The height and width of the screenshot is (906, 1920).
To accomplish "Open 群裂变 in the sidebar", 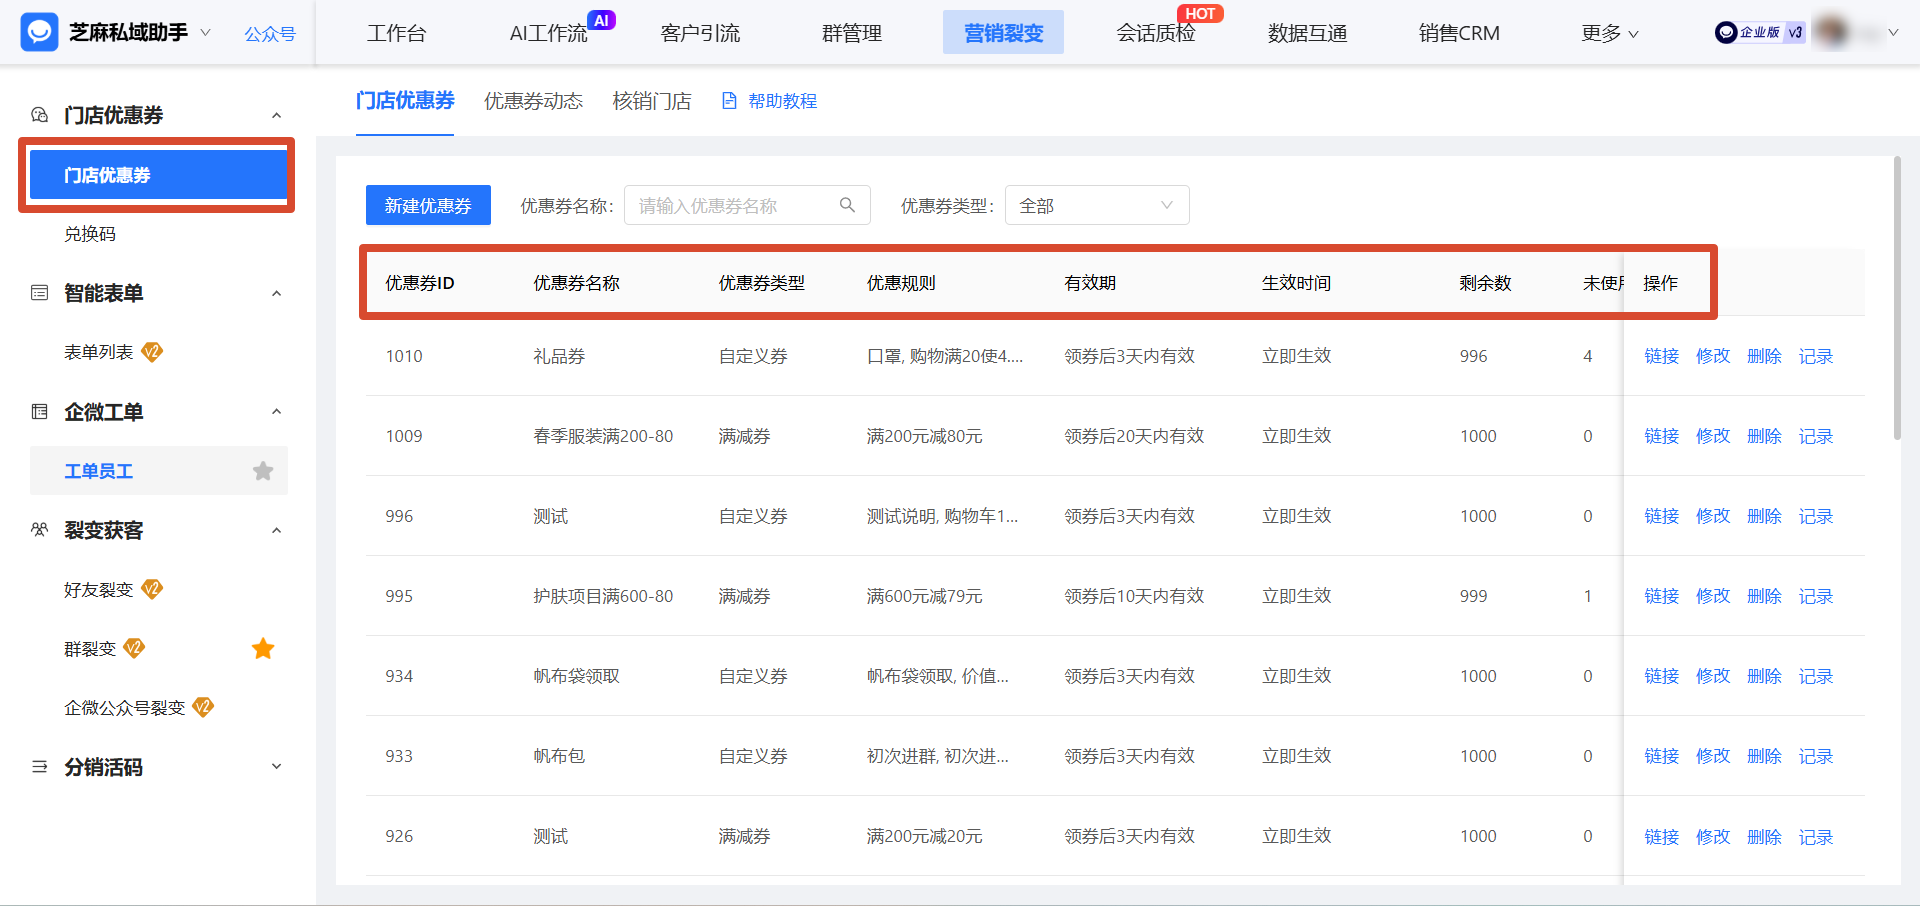I will click(90, 649).
